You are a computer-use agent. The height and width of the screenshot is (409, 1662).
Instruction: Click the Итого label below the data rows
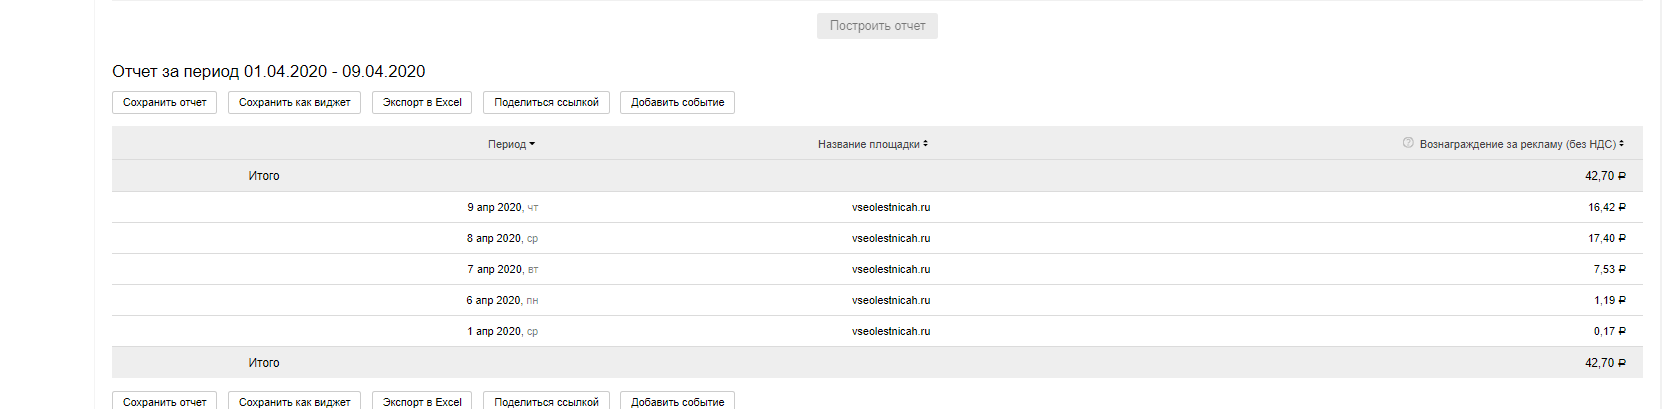(264, 363)
